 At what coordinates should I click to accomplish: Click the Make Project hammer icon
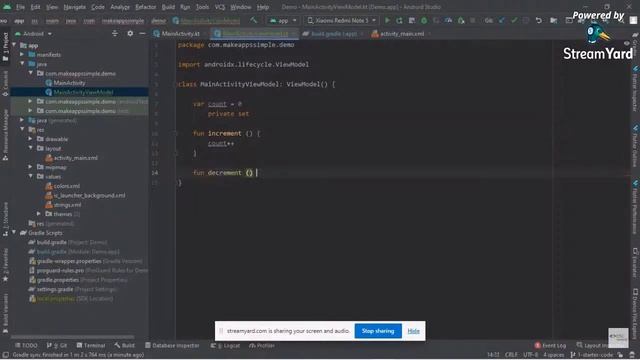click(x=254, y=20)
